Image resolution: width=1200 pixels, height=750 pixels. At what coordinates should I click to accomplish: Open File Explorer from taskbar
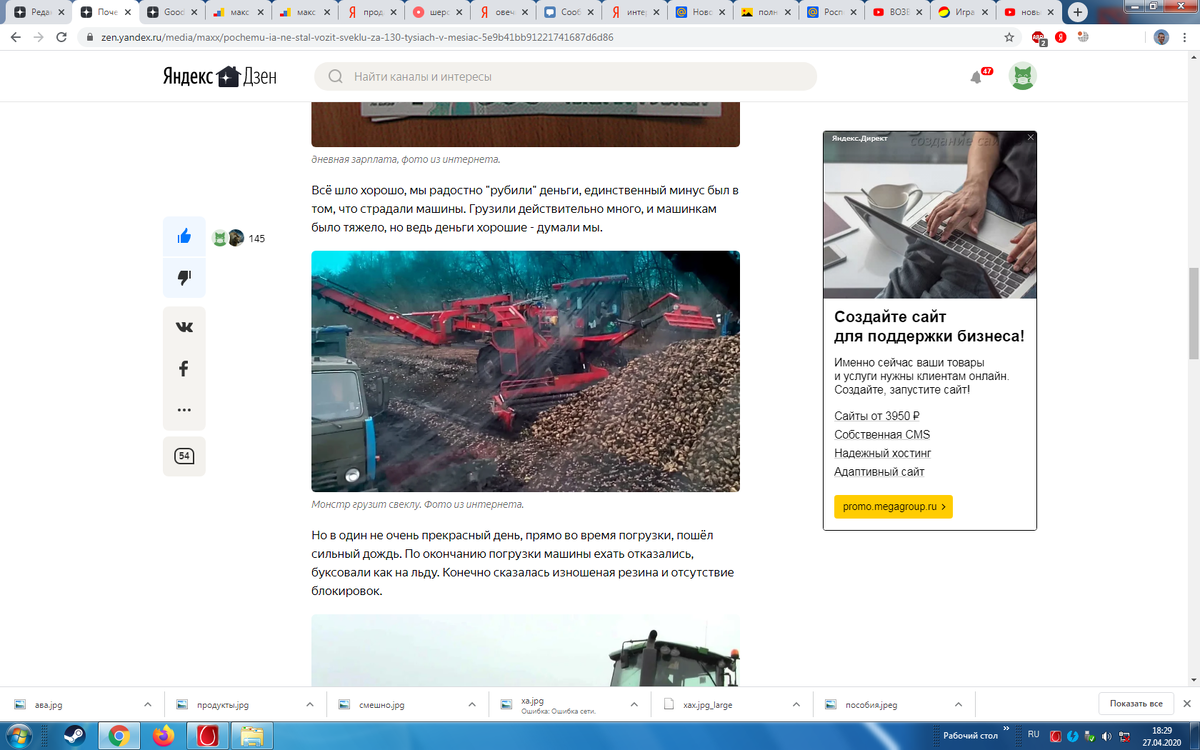pos(252,736)
